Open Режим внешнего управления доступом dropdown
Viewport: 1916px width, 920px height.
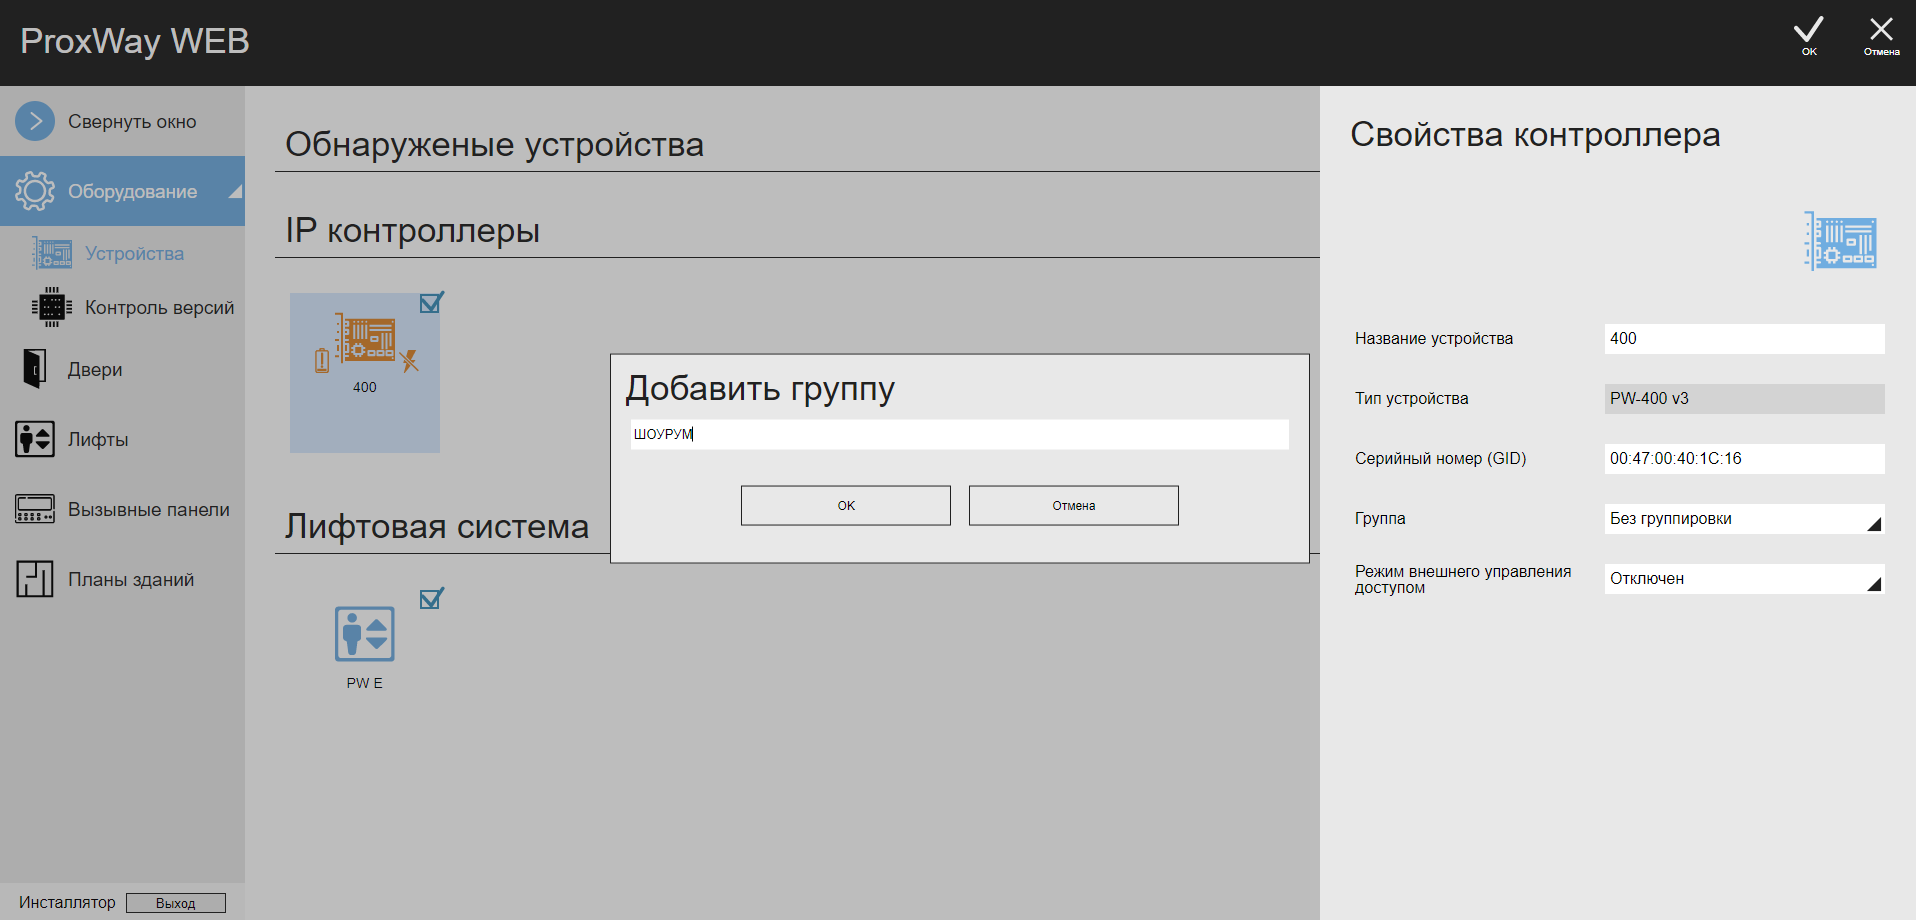(1744, 579)
